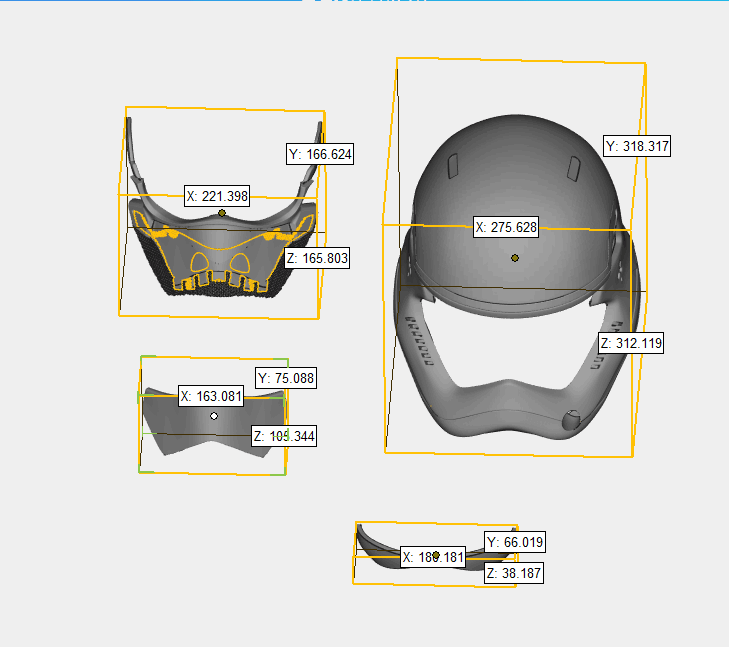Viewport: 729px width, 647px height.
Task: Click the Z: 105.344 dimension label
Action: [x=284, y=436]
